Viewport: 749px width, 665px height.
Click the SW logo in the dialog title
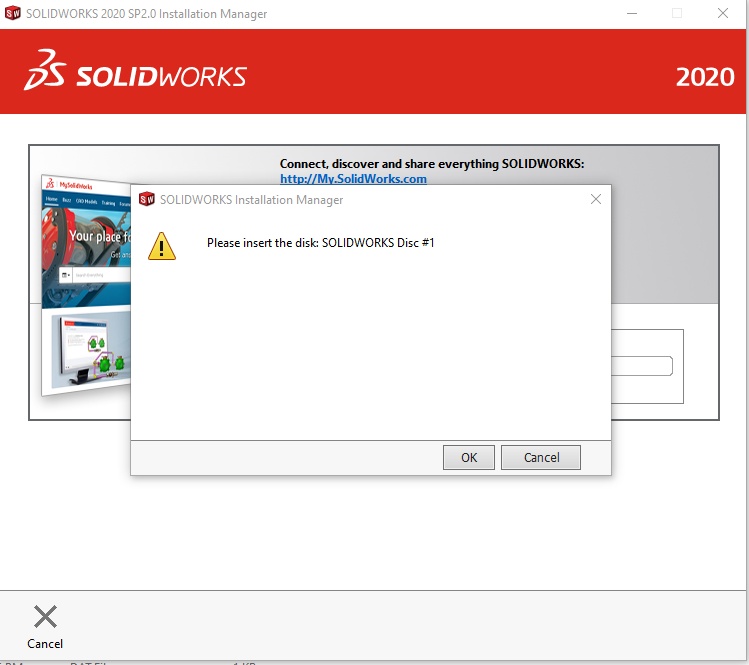pos(147,199)
